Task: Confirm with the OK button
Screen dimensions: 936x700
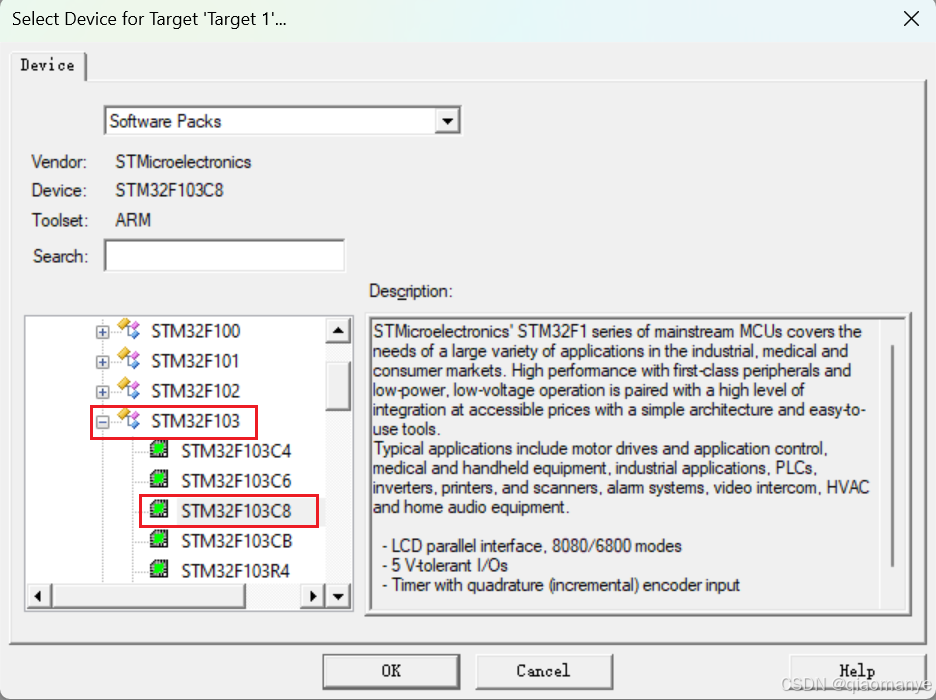Action: coord(391,671)
